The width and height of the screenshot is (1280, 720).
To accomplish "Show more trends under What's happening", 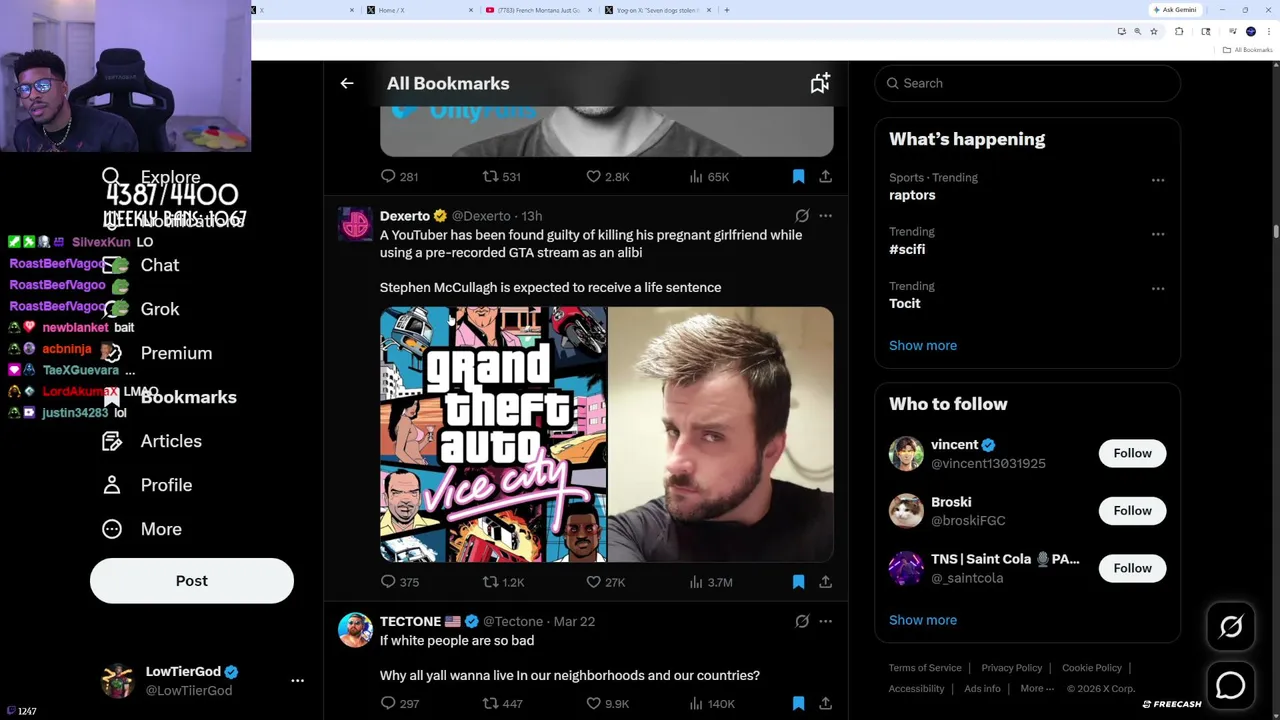I will pos(923,345).
